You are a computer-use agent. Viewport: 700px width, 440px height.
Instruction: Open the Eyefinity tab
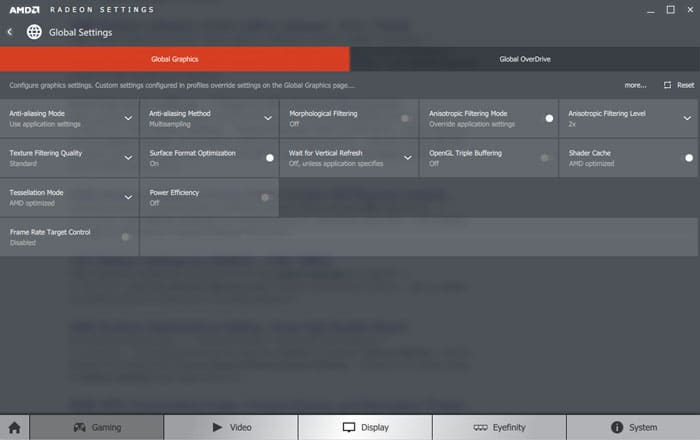[x=500, y=427]
